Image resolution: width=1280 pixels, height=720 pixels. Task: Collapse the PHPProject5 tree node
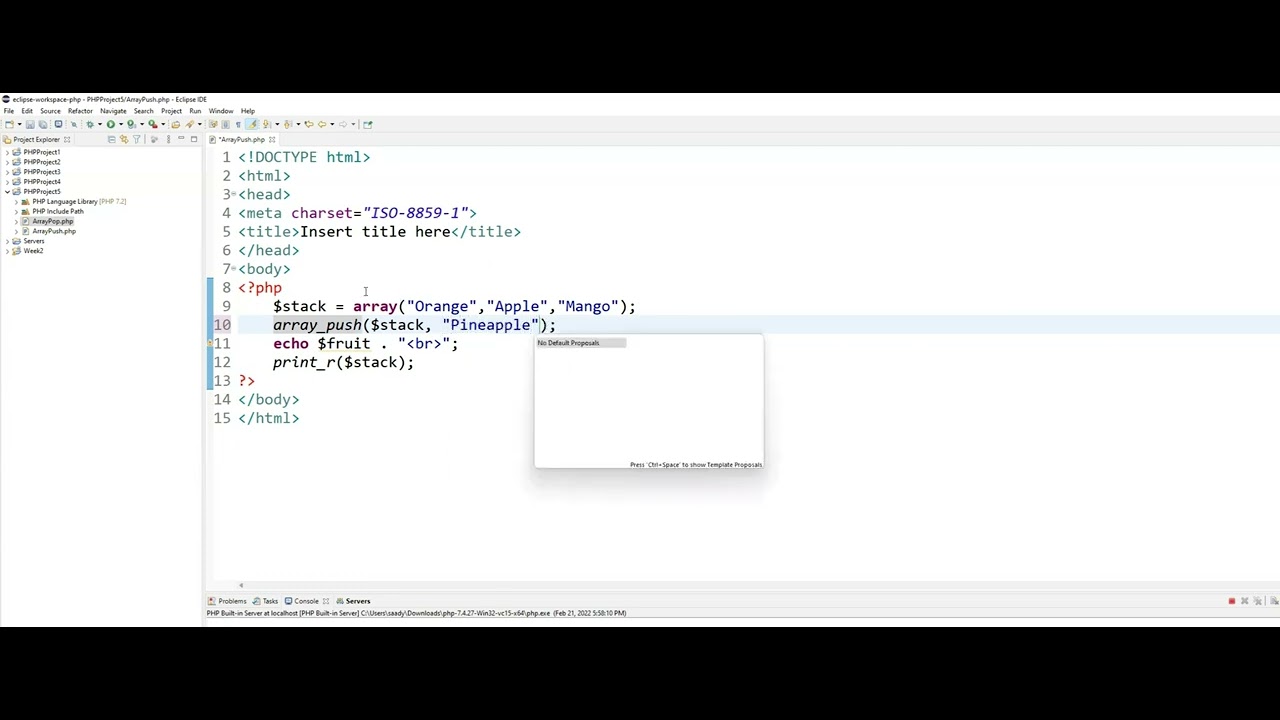point(7,191)
